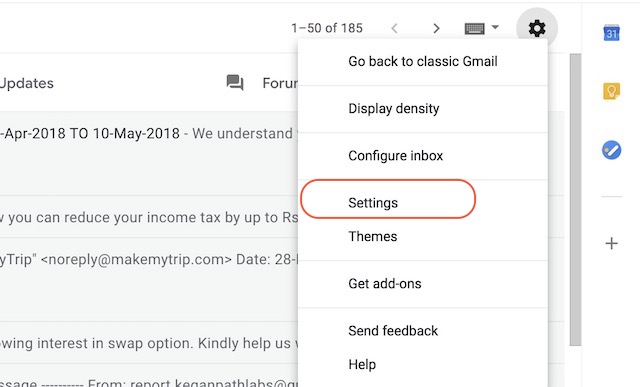Viewport: 640px width, 387px height.
Task: Open Google Tasks checkmark icon
Action: pos(611,150)
